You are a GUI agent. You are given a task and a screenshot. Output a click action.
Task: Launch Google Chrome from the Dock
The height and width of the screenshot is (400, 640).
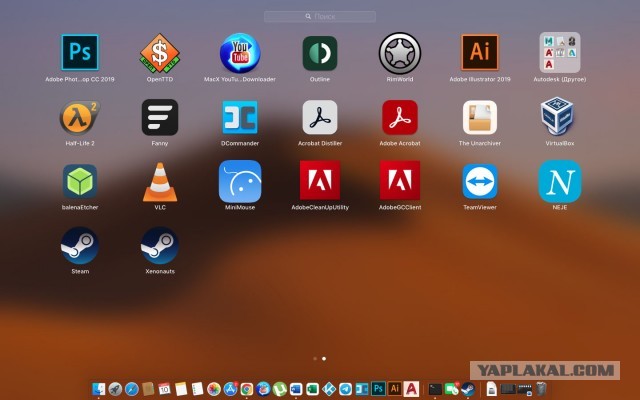247,389
